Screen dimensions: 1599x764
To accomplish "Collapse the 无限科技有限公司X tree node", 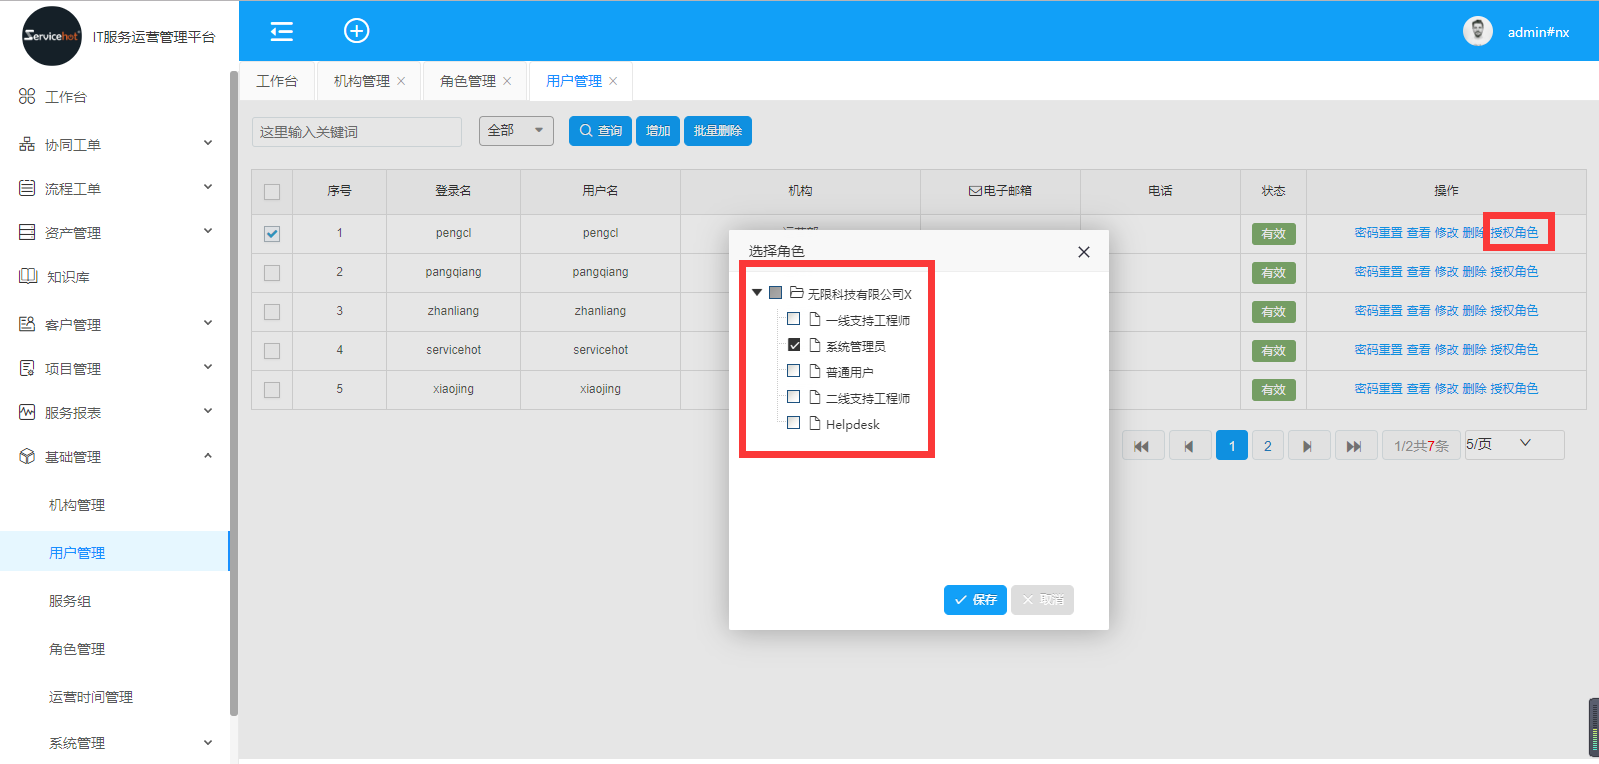I will pyautogui.click(x=757, y=293).
